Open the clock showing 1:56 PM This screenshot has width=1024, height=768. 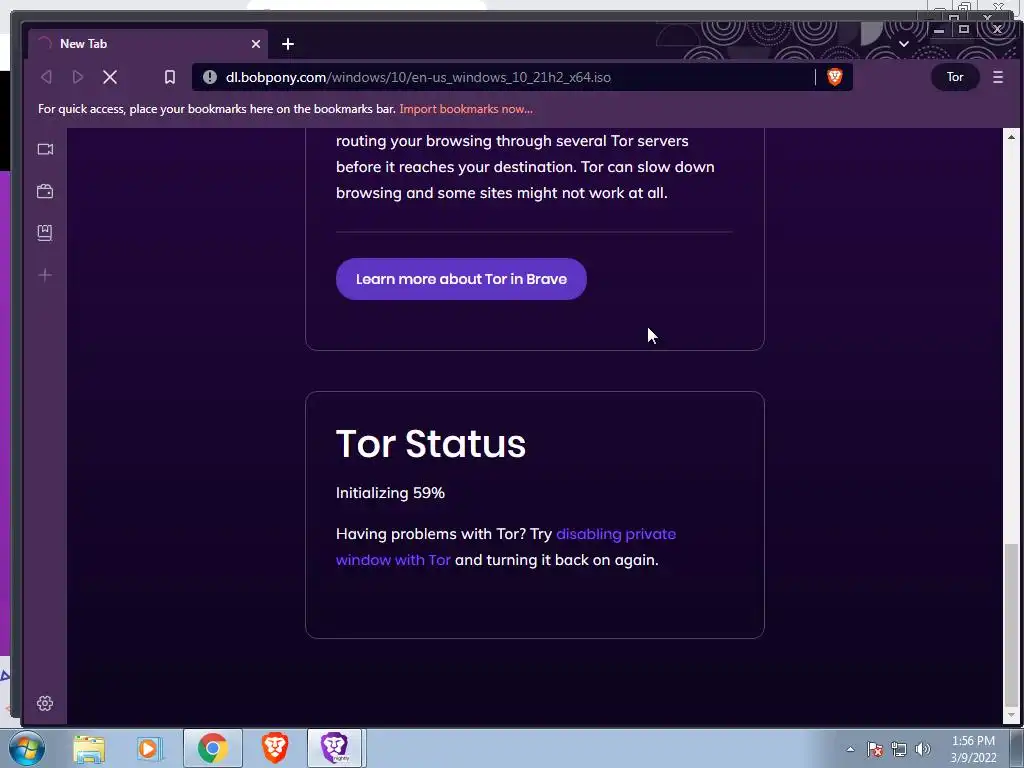click(x=973, y=749)
